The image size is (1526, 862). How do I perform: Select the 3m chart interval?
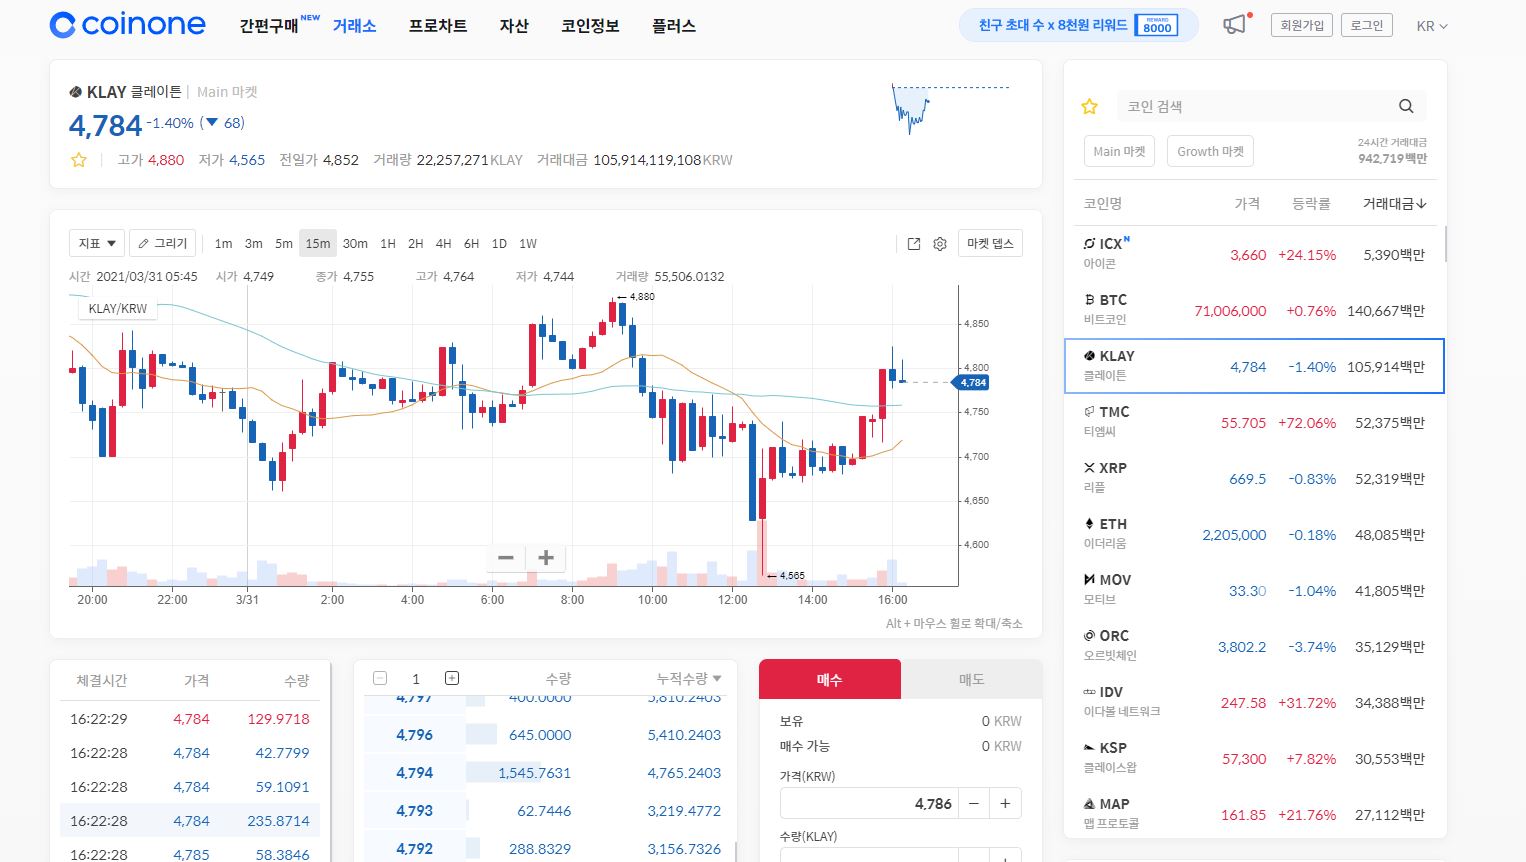254,244
